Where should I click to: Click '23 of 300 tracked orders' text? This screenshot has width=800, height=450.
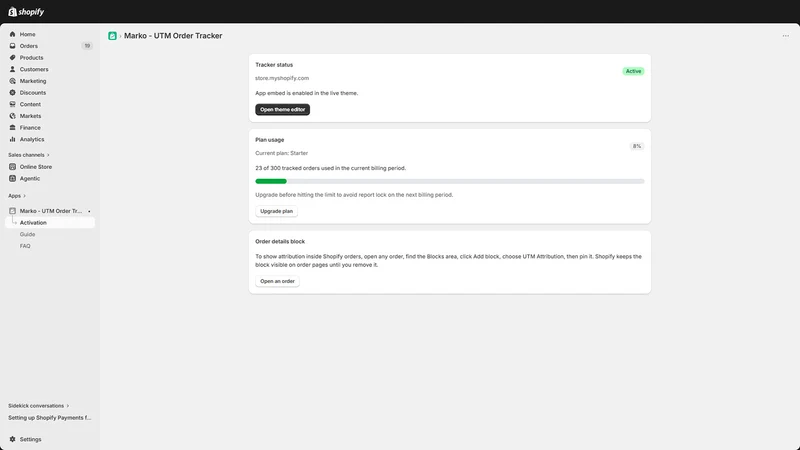331,168
